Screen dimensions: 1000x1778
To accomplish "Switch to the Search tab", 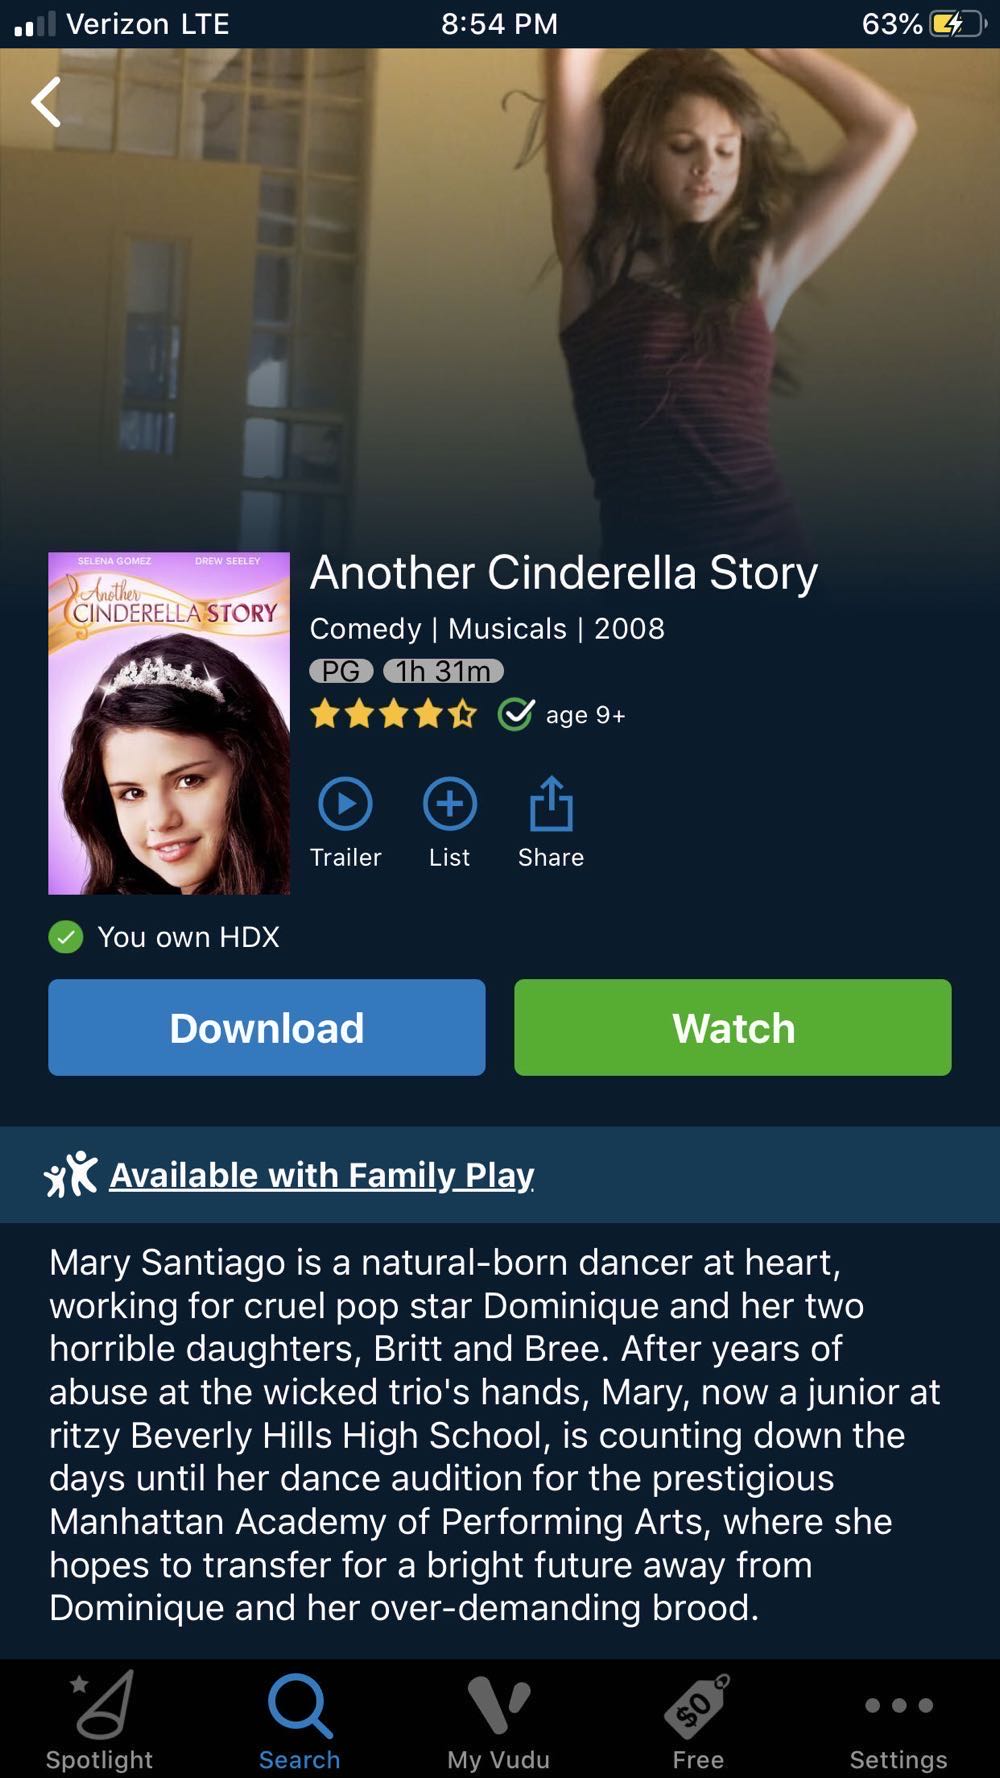I will pos(299,1721).
